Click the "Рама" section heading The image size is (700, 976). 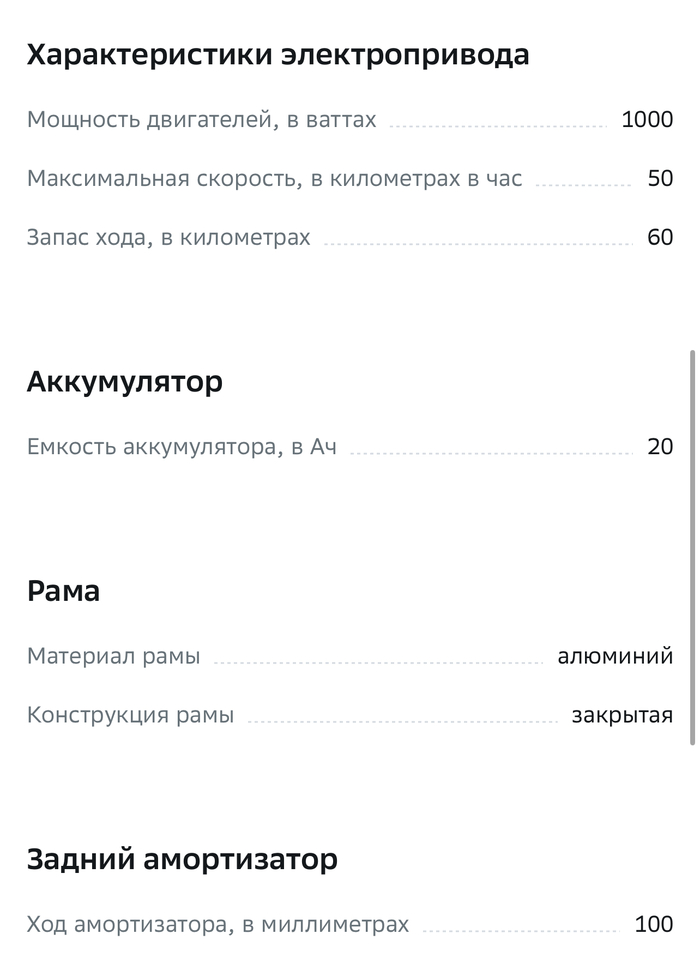pyautogui.click(x=63, y=591)
